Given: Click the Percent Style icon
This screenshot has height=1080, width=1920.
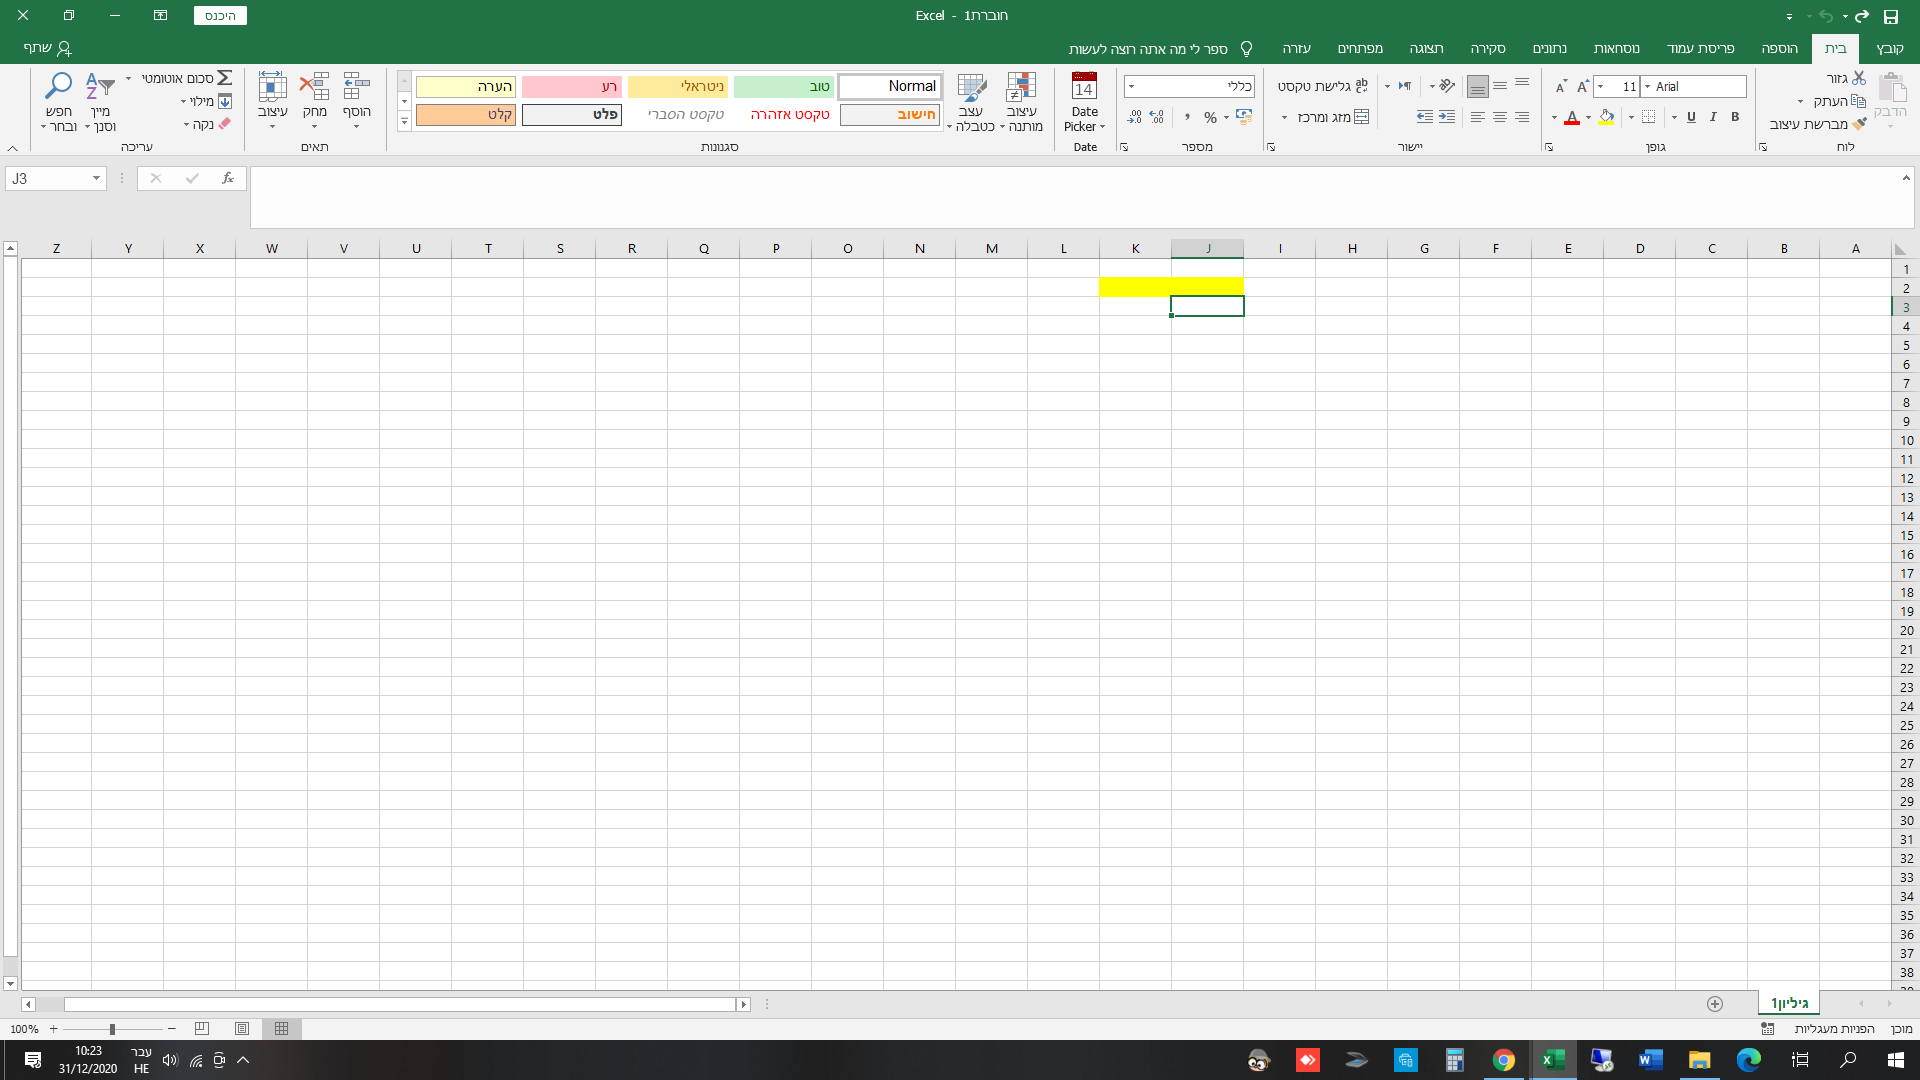Looking at the screenshot, I should [x=1210, y=118].
